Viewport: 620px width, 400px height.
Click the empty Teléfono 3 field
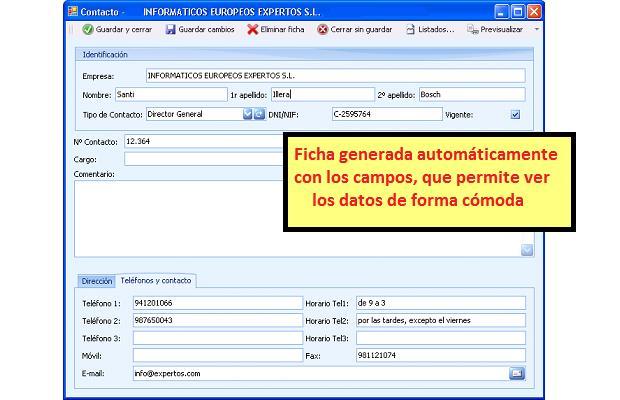tap(218, 338)
